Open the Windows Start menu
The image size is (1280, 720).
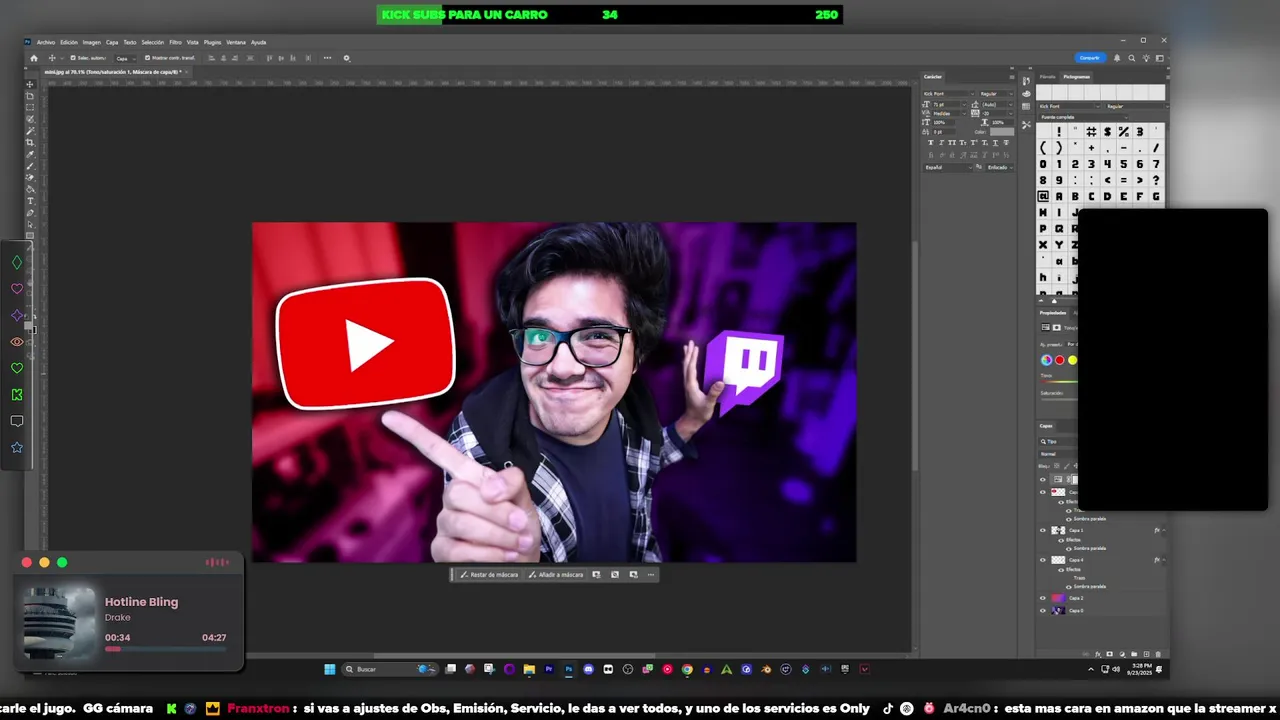point(329,669)
